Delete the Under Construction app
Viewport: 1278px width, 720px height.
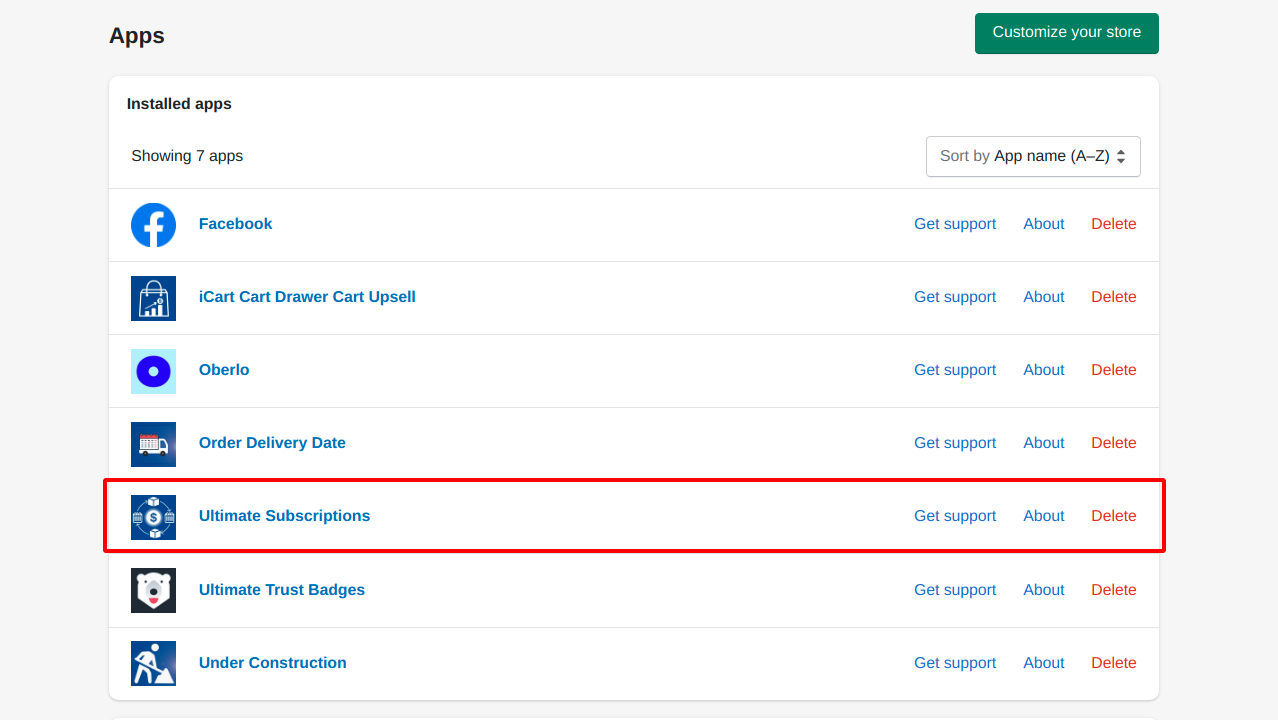pos(1114,663)
